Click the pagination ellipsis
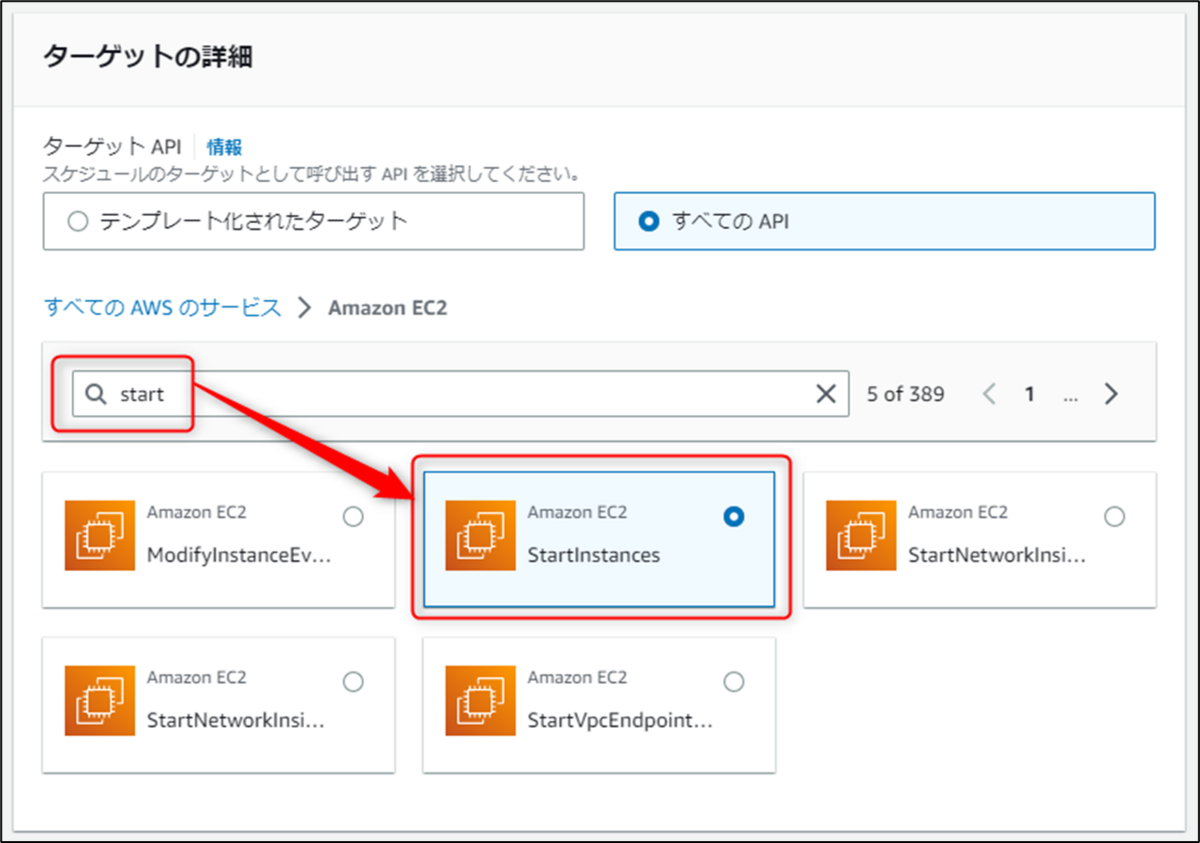This screenshot has height=843, width=1200. (1070, 396)
